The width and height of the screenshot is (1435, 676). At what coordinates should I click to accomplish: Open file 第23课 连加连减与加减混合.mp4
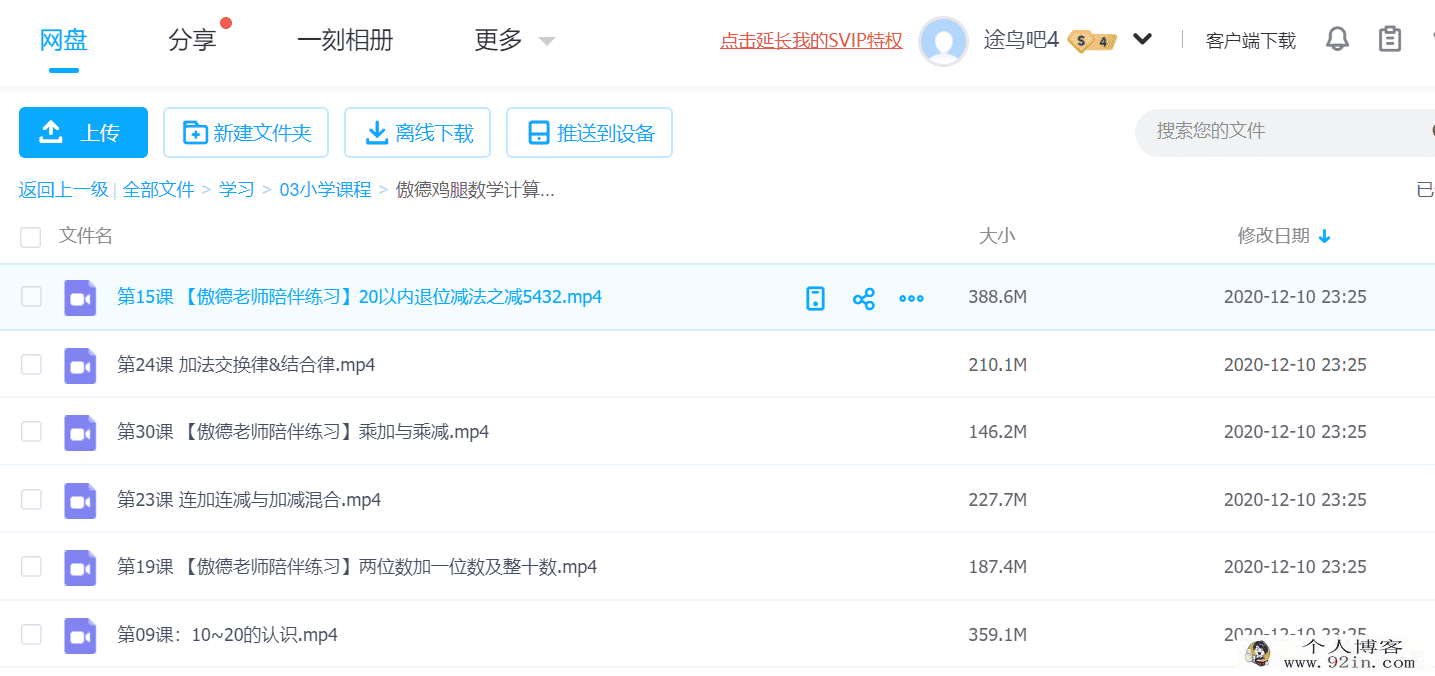[249, 500]
